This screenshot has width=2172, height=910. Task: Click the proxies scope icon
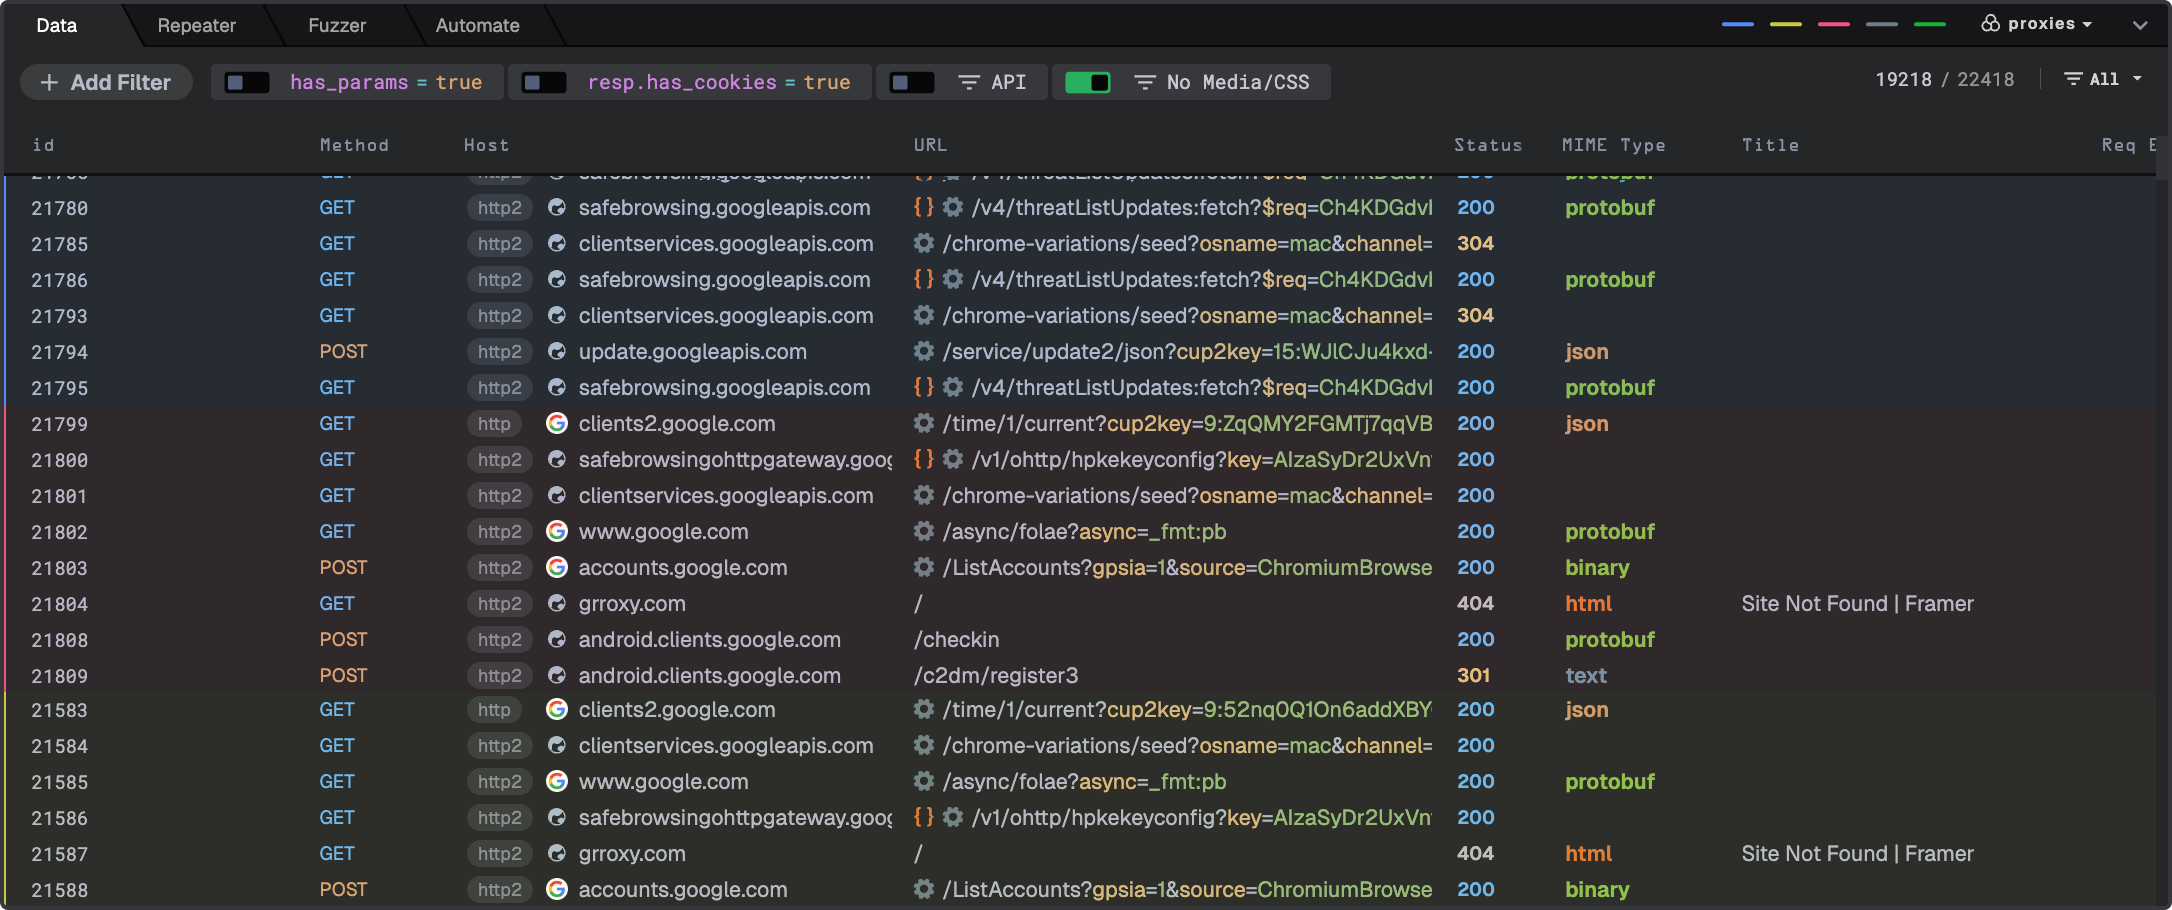1990,23
